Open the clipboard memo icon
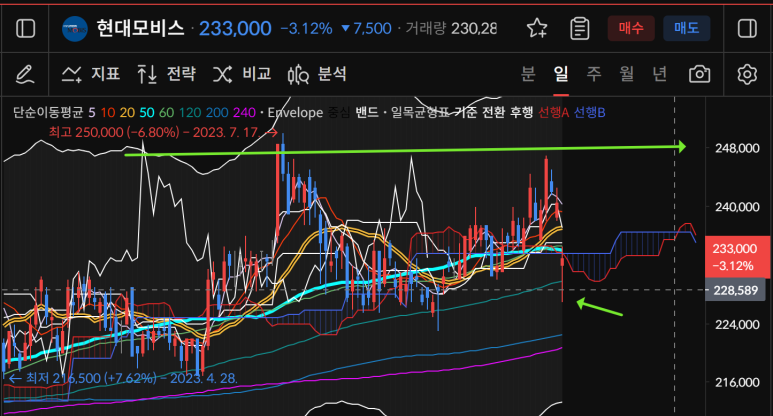Viewport: 773px width, 416px height. tap(580, 29)
